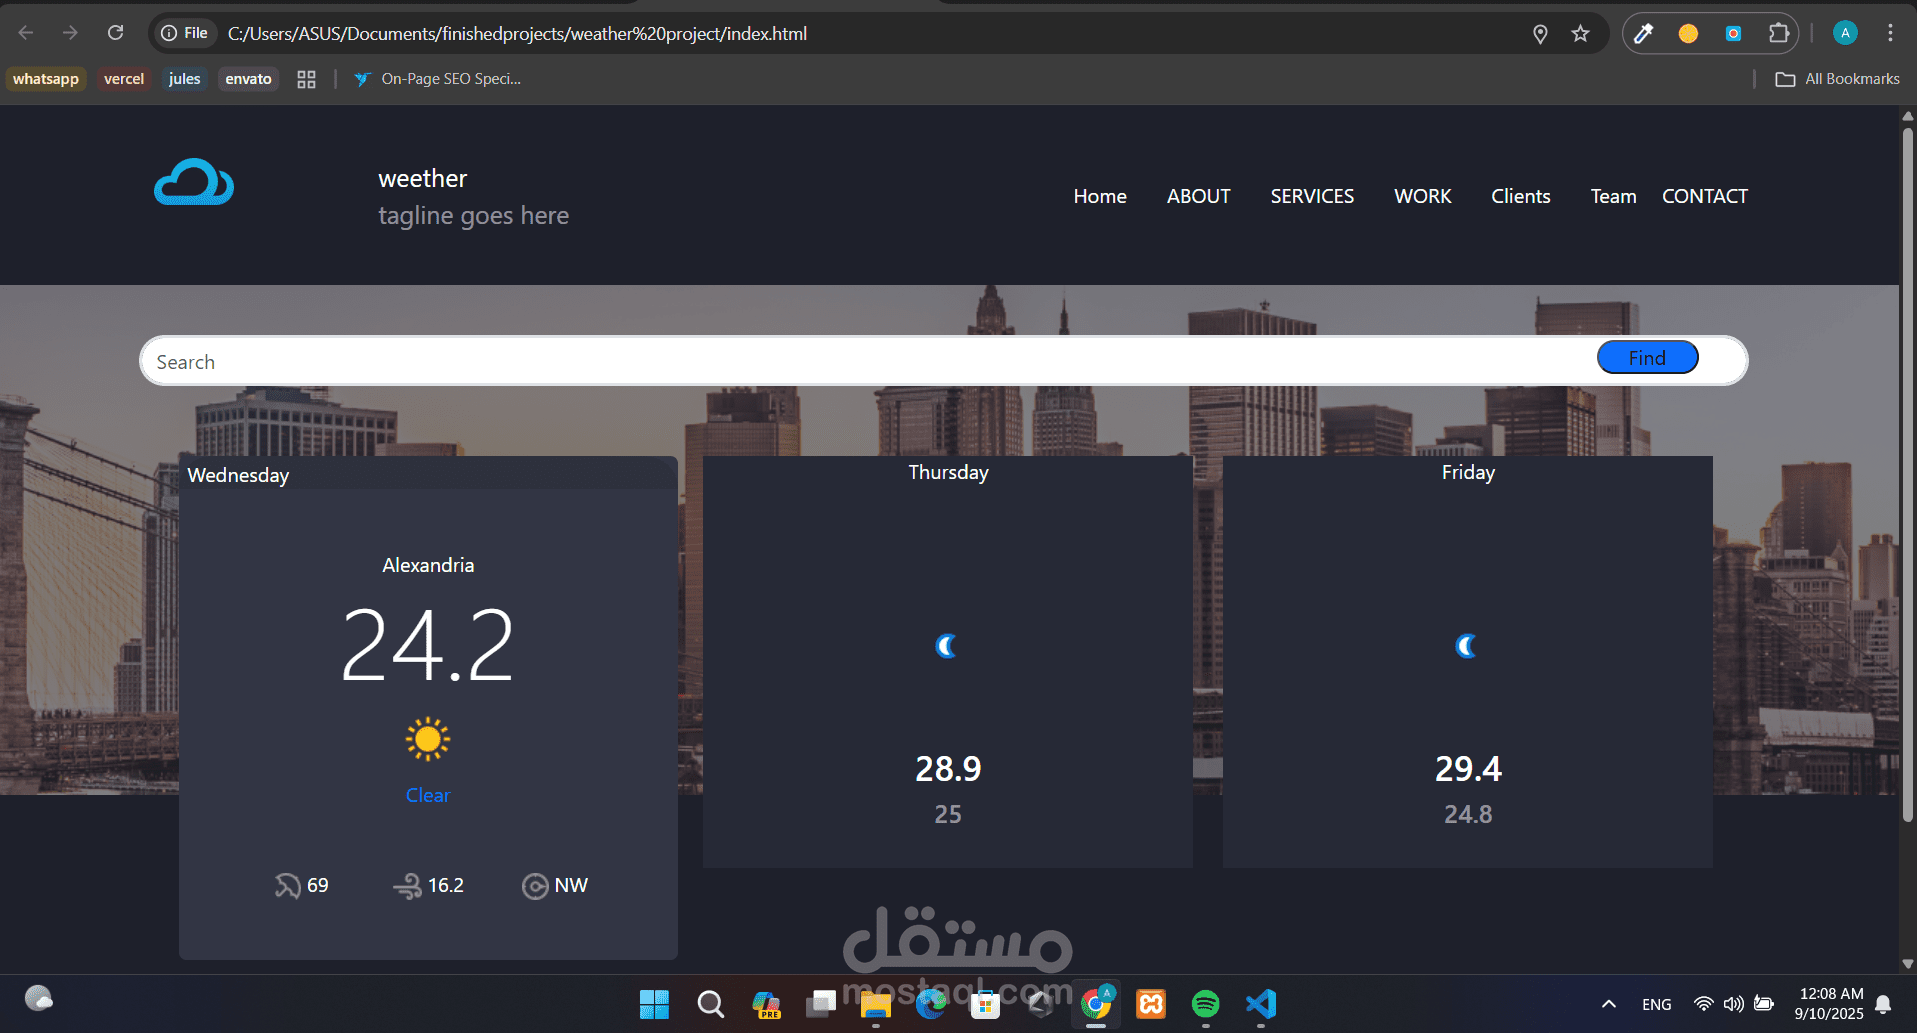This screenshot has height=1033, width=1917.
Task: Open the jules bookmark
Action: coord(184,79)
